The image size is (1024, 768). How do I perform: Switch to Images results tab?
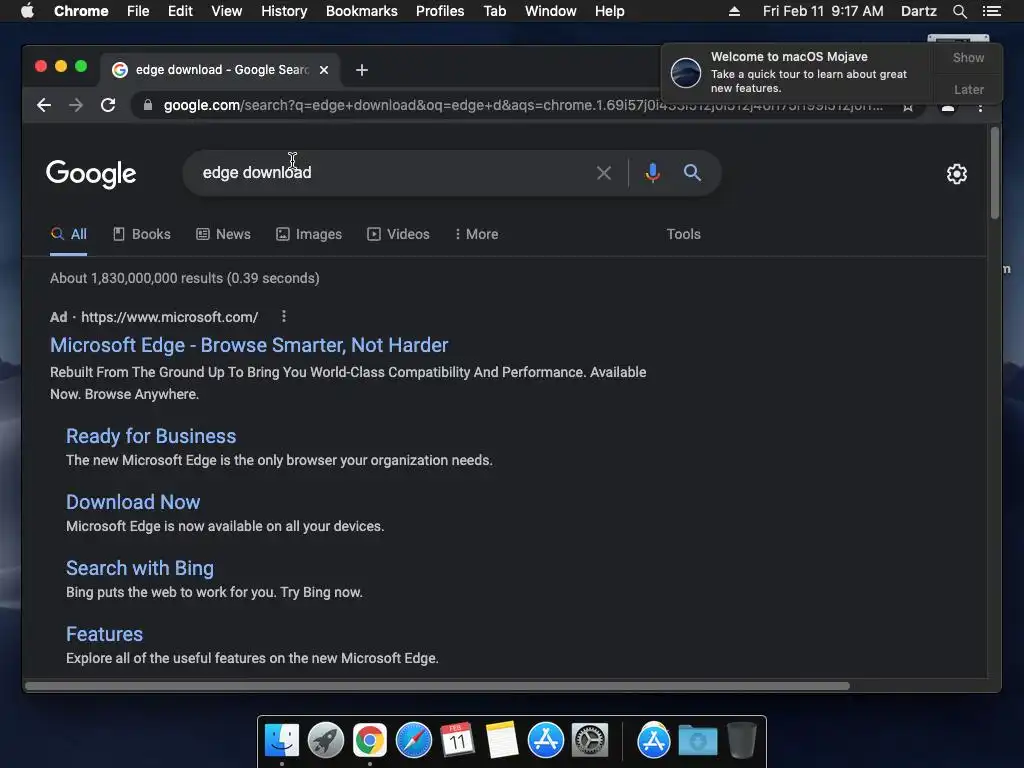click(x=309, y=234)
